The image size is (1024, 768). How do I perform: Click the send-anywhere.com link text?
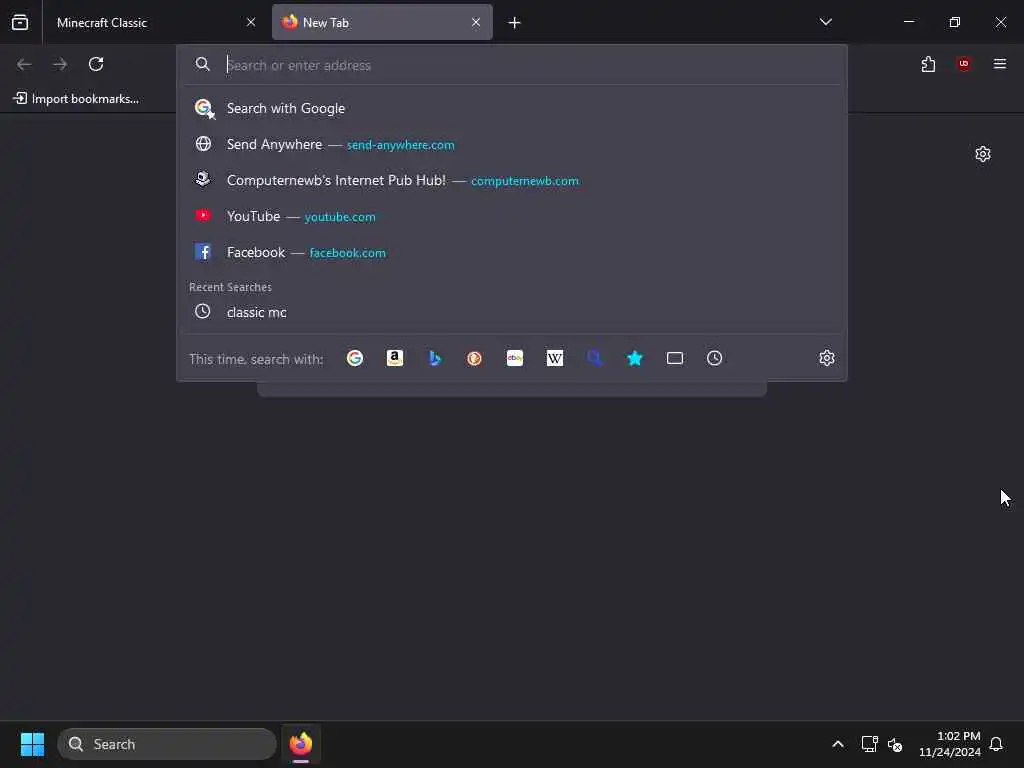400,145
